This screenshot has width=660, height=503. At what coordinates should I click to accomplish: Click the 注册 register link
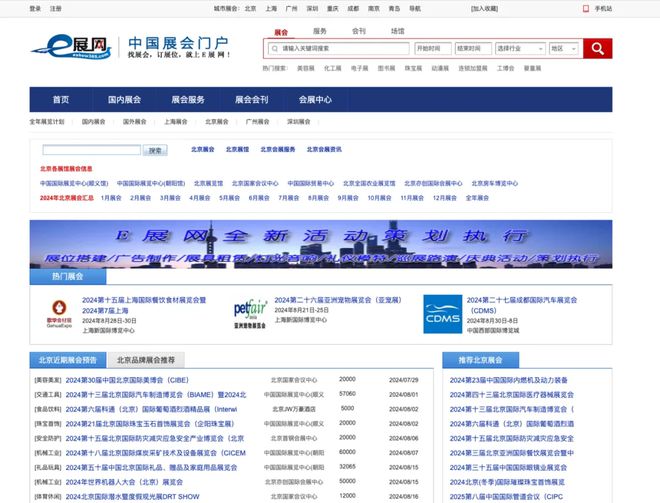(x=56, y=8)
